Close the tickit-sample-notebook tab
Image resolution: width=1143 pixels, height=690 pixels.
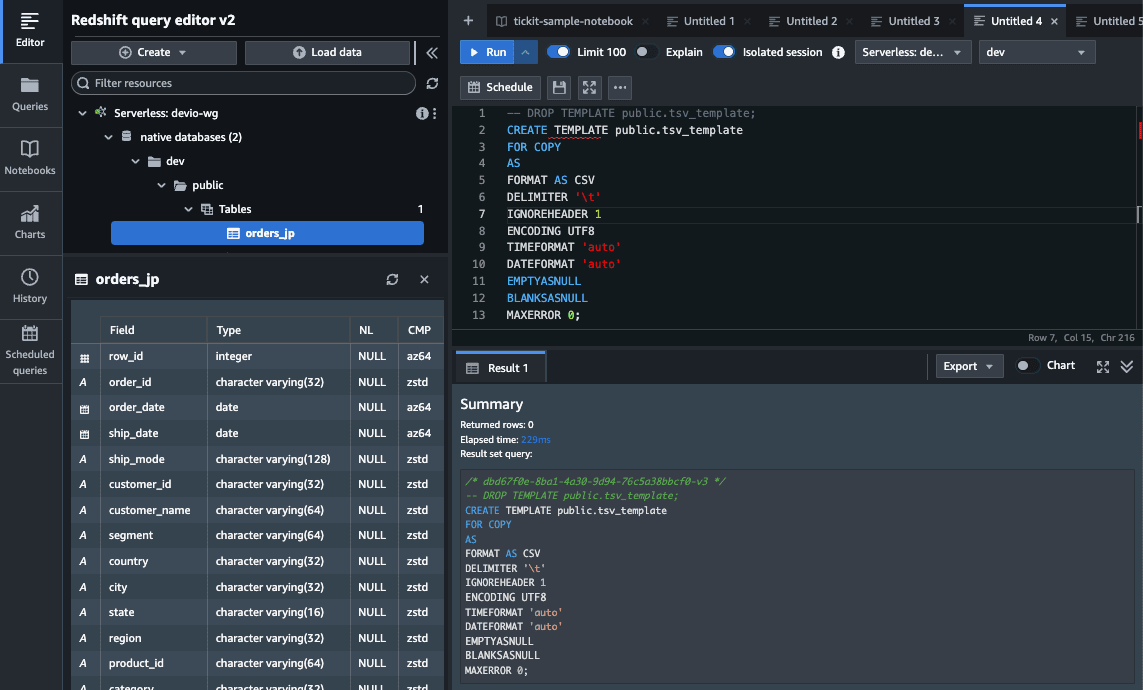coord(645,21)
